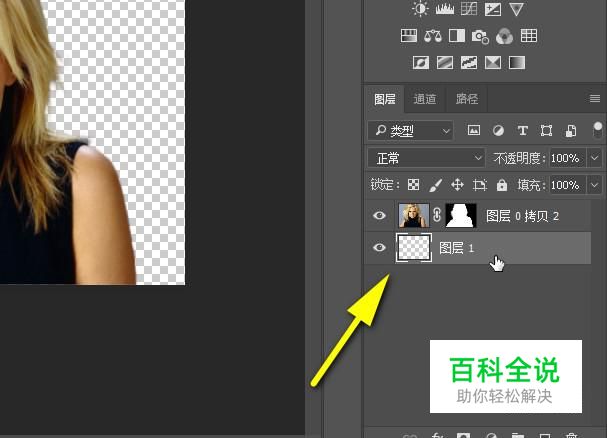Add a Channel Mixer adjustment
Screen dimensions: 607x438
(x=504, y=36)
